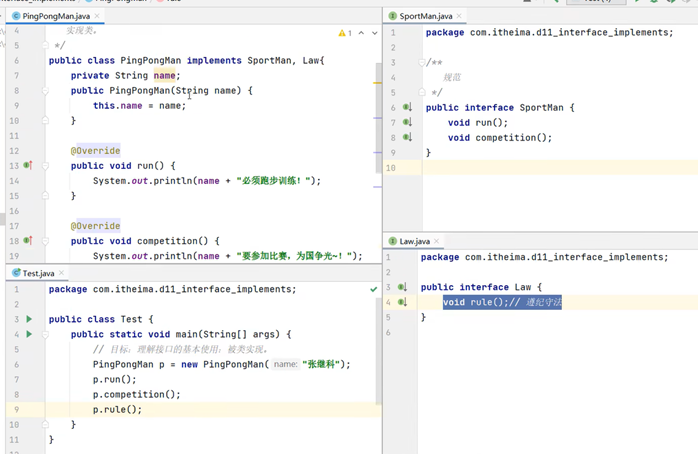Close the Test.java tab
Viewport: 698px width, 454px height.
click(x=61, y=273)
